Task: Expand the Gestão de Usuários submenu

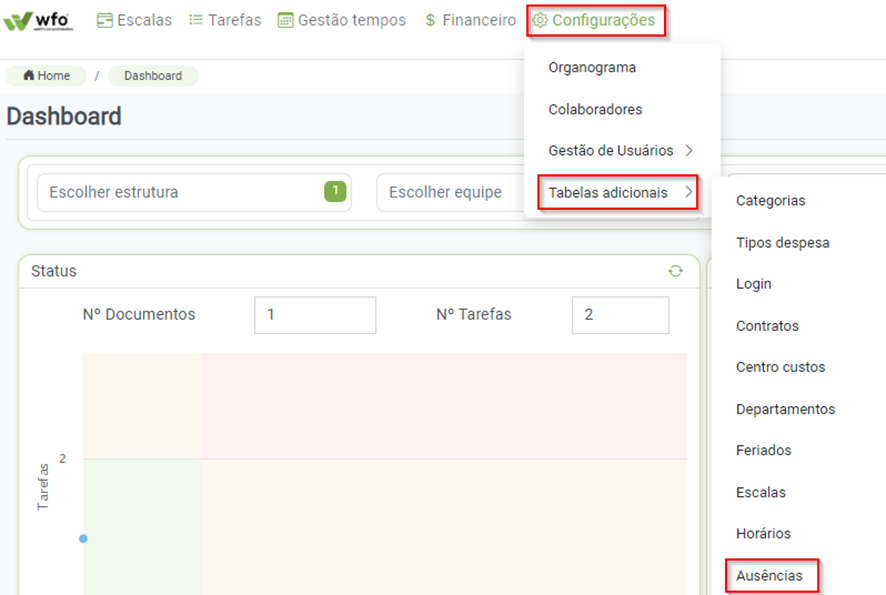Action: pyautogui.click(x=620, y=150)
